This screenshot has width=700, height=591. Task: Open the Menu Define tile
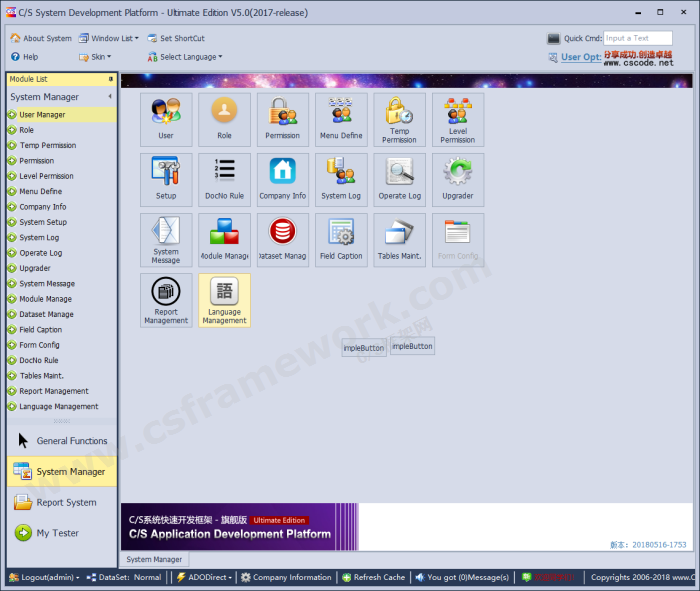point(341,119)
